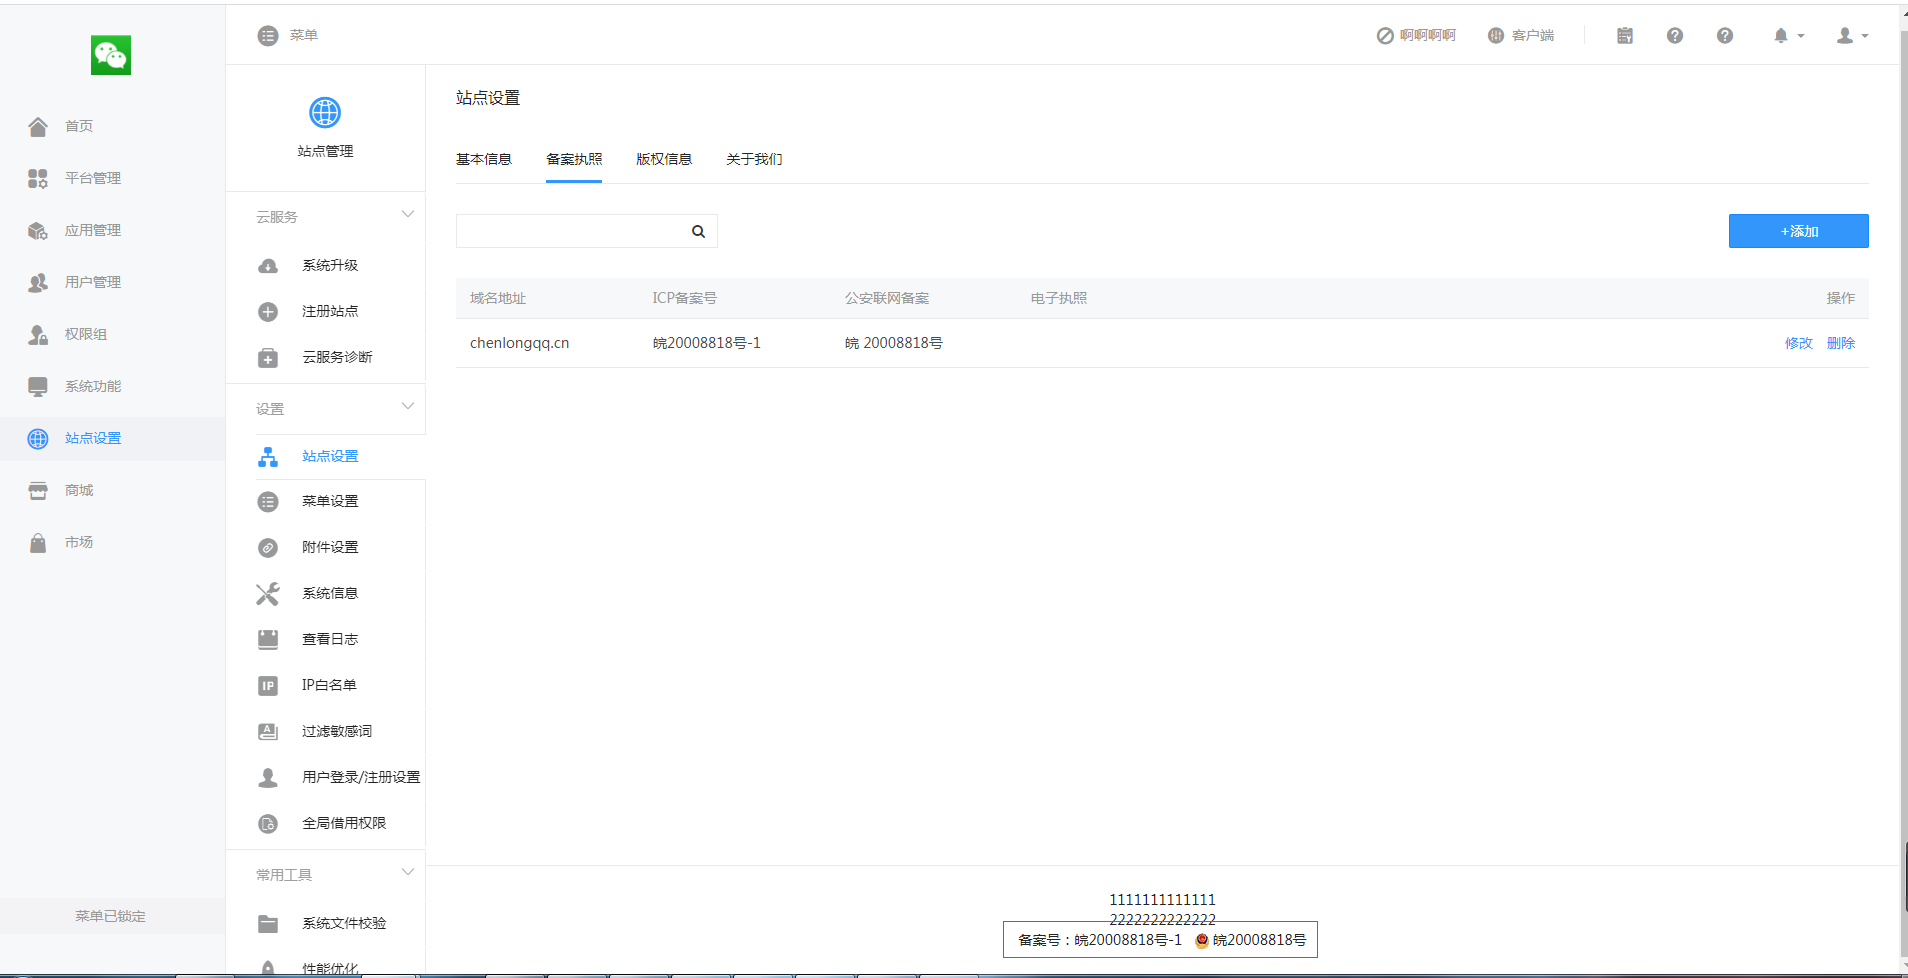
Task: Click the 查看日志 calendar icon
Action: 268,640
